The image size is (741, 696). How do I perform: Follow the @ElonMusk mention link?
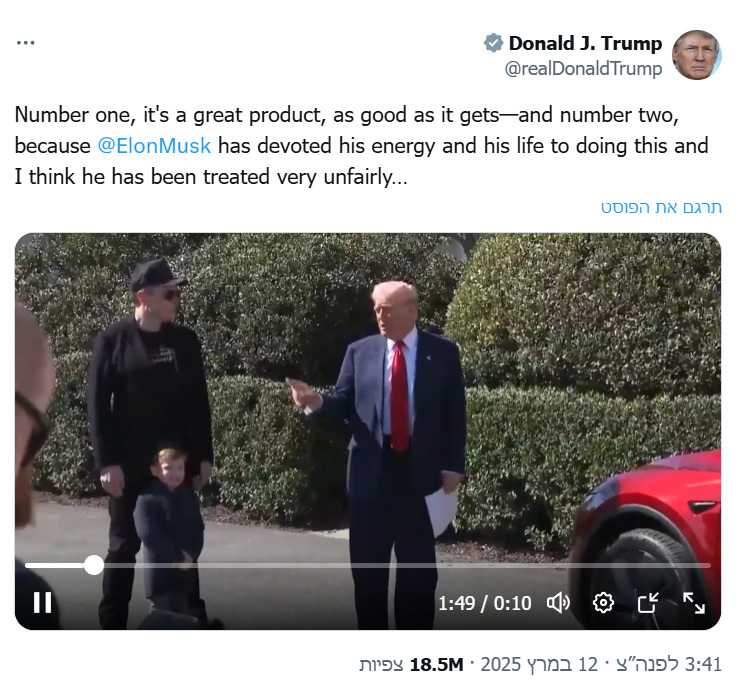[154, 145]
